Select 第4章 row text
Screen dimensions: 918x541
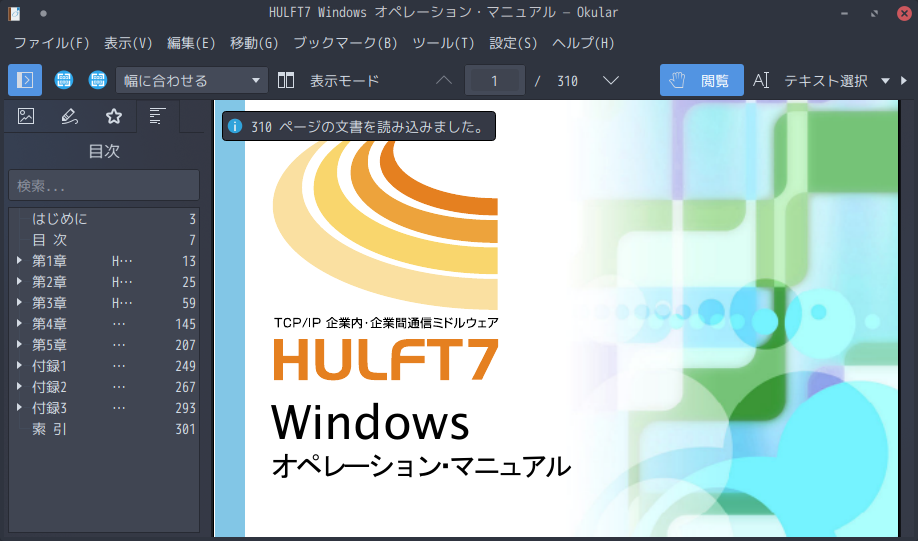(49, 324)
